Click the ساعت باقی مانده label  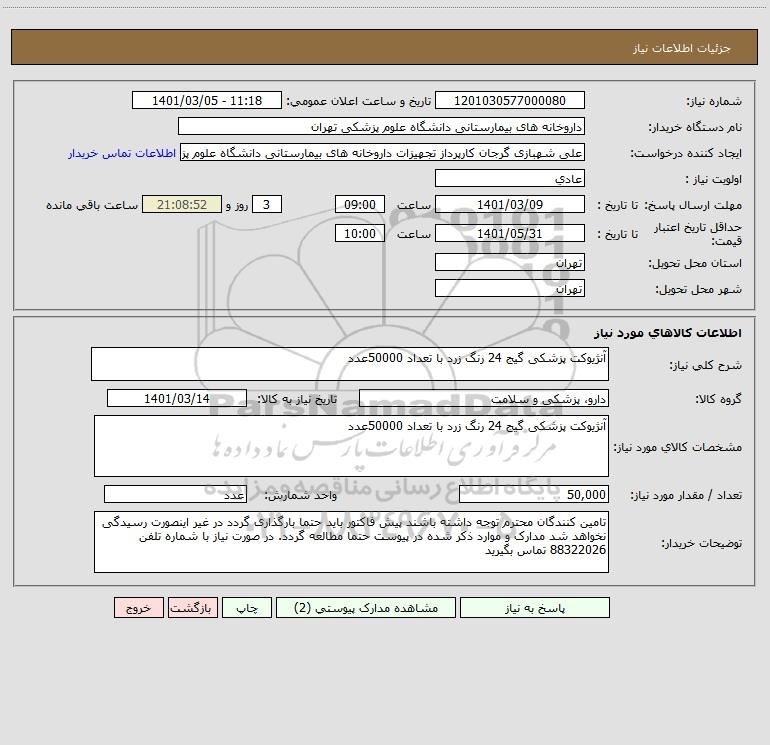point(92,205)
